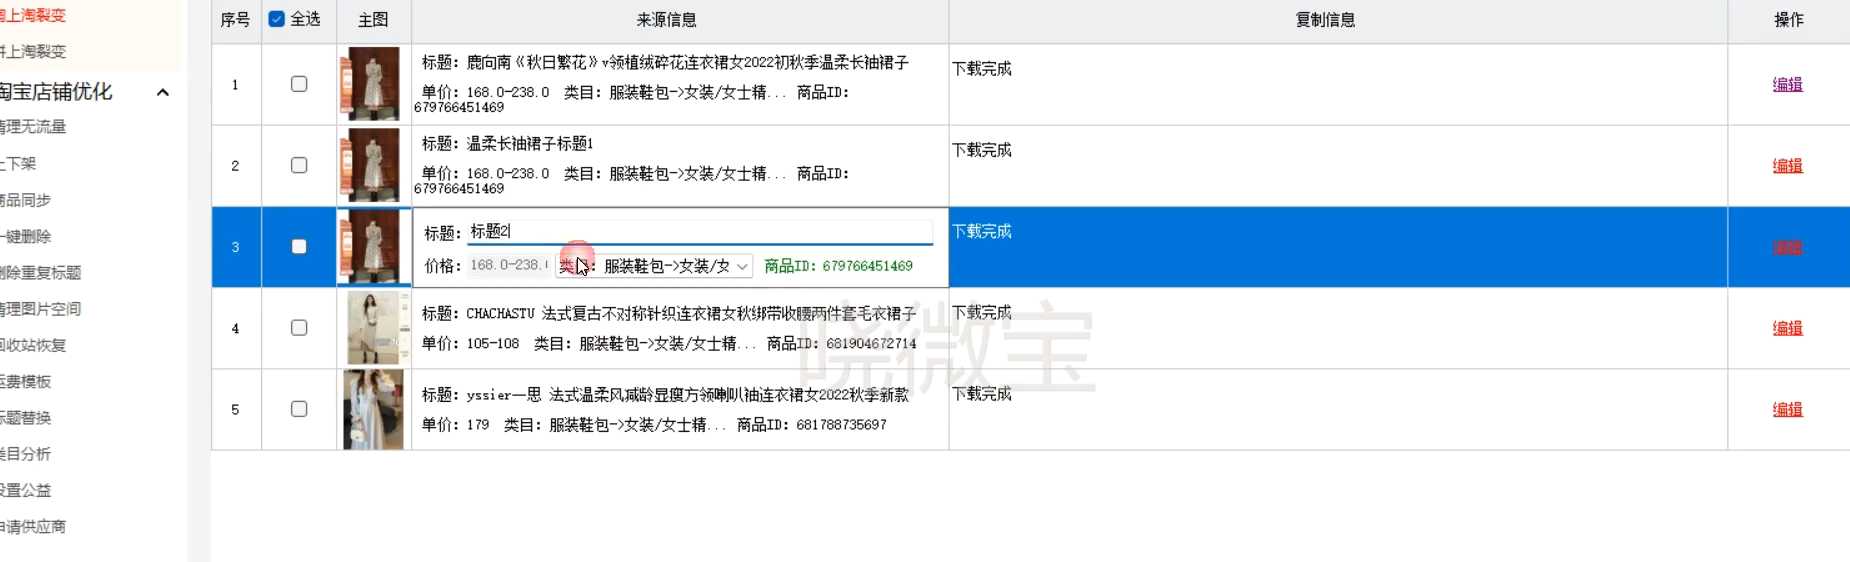Image resolution: width=1850 pixels, height=562 pixels.
Task: Open the 商品同步 sidebar item
Action: coord(25,200)
